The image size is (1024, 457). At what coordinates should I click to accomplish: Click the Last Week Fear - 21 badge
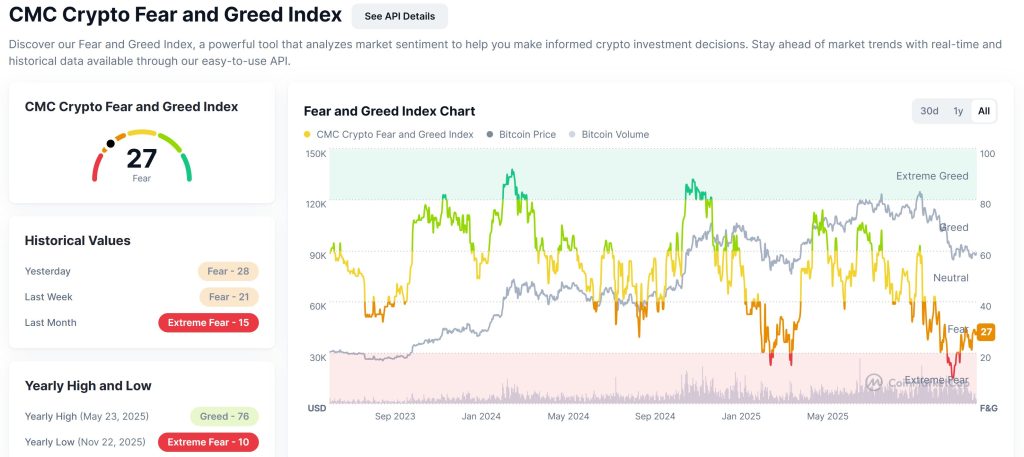[x=228, y=297]
